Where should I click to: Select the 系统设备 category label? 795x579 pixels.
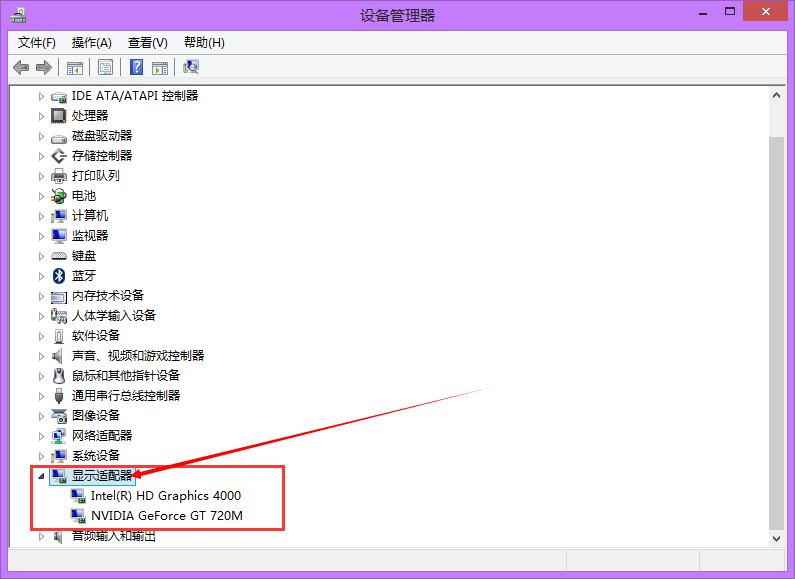click(96, 456)
